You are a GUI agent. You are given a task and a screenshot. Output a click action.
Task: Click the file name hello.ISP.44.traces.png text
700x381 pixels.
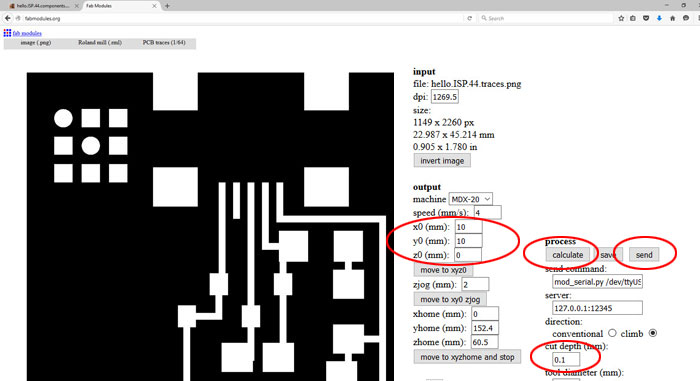(x=476, y=84)
